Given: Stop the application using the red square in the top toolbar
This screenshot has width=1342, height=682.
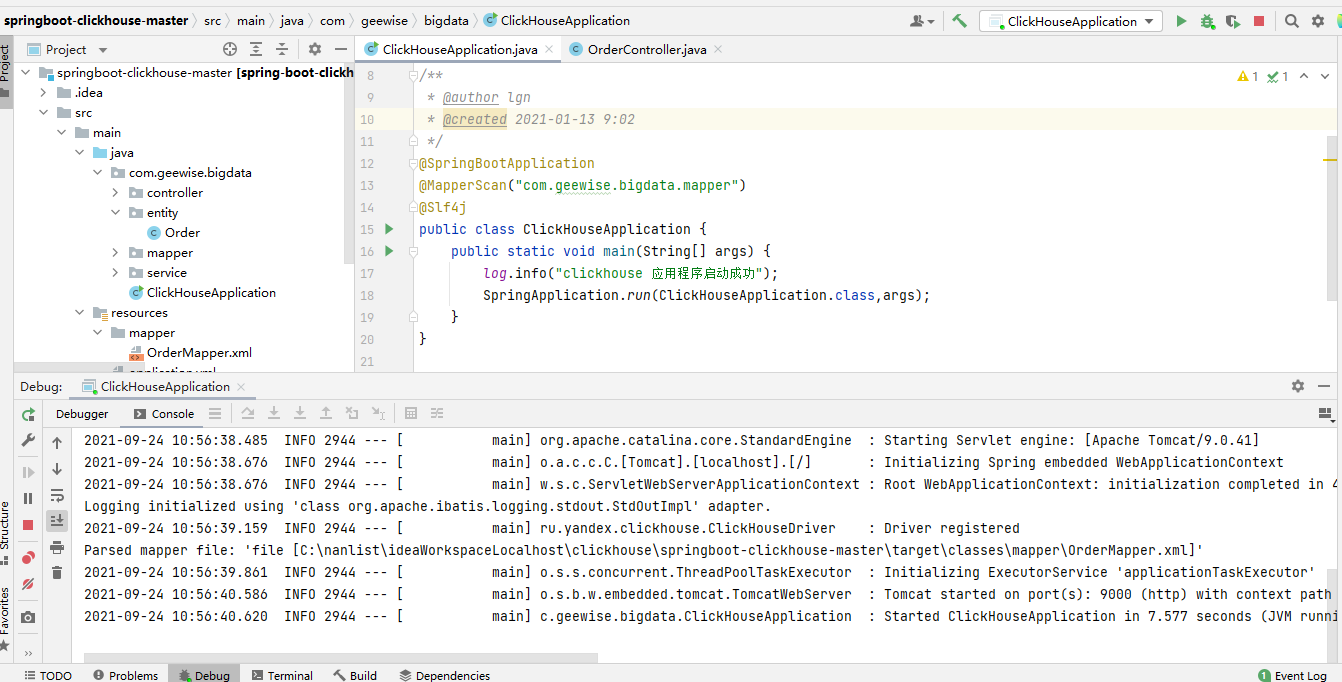Looking at the screenshot, I should point(1259,21).
